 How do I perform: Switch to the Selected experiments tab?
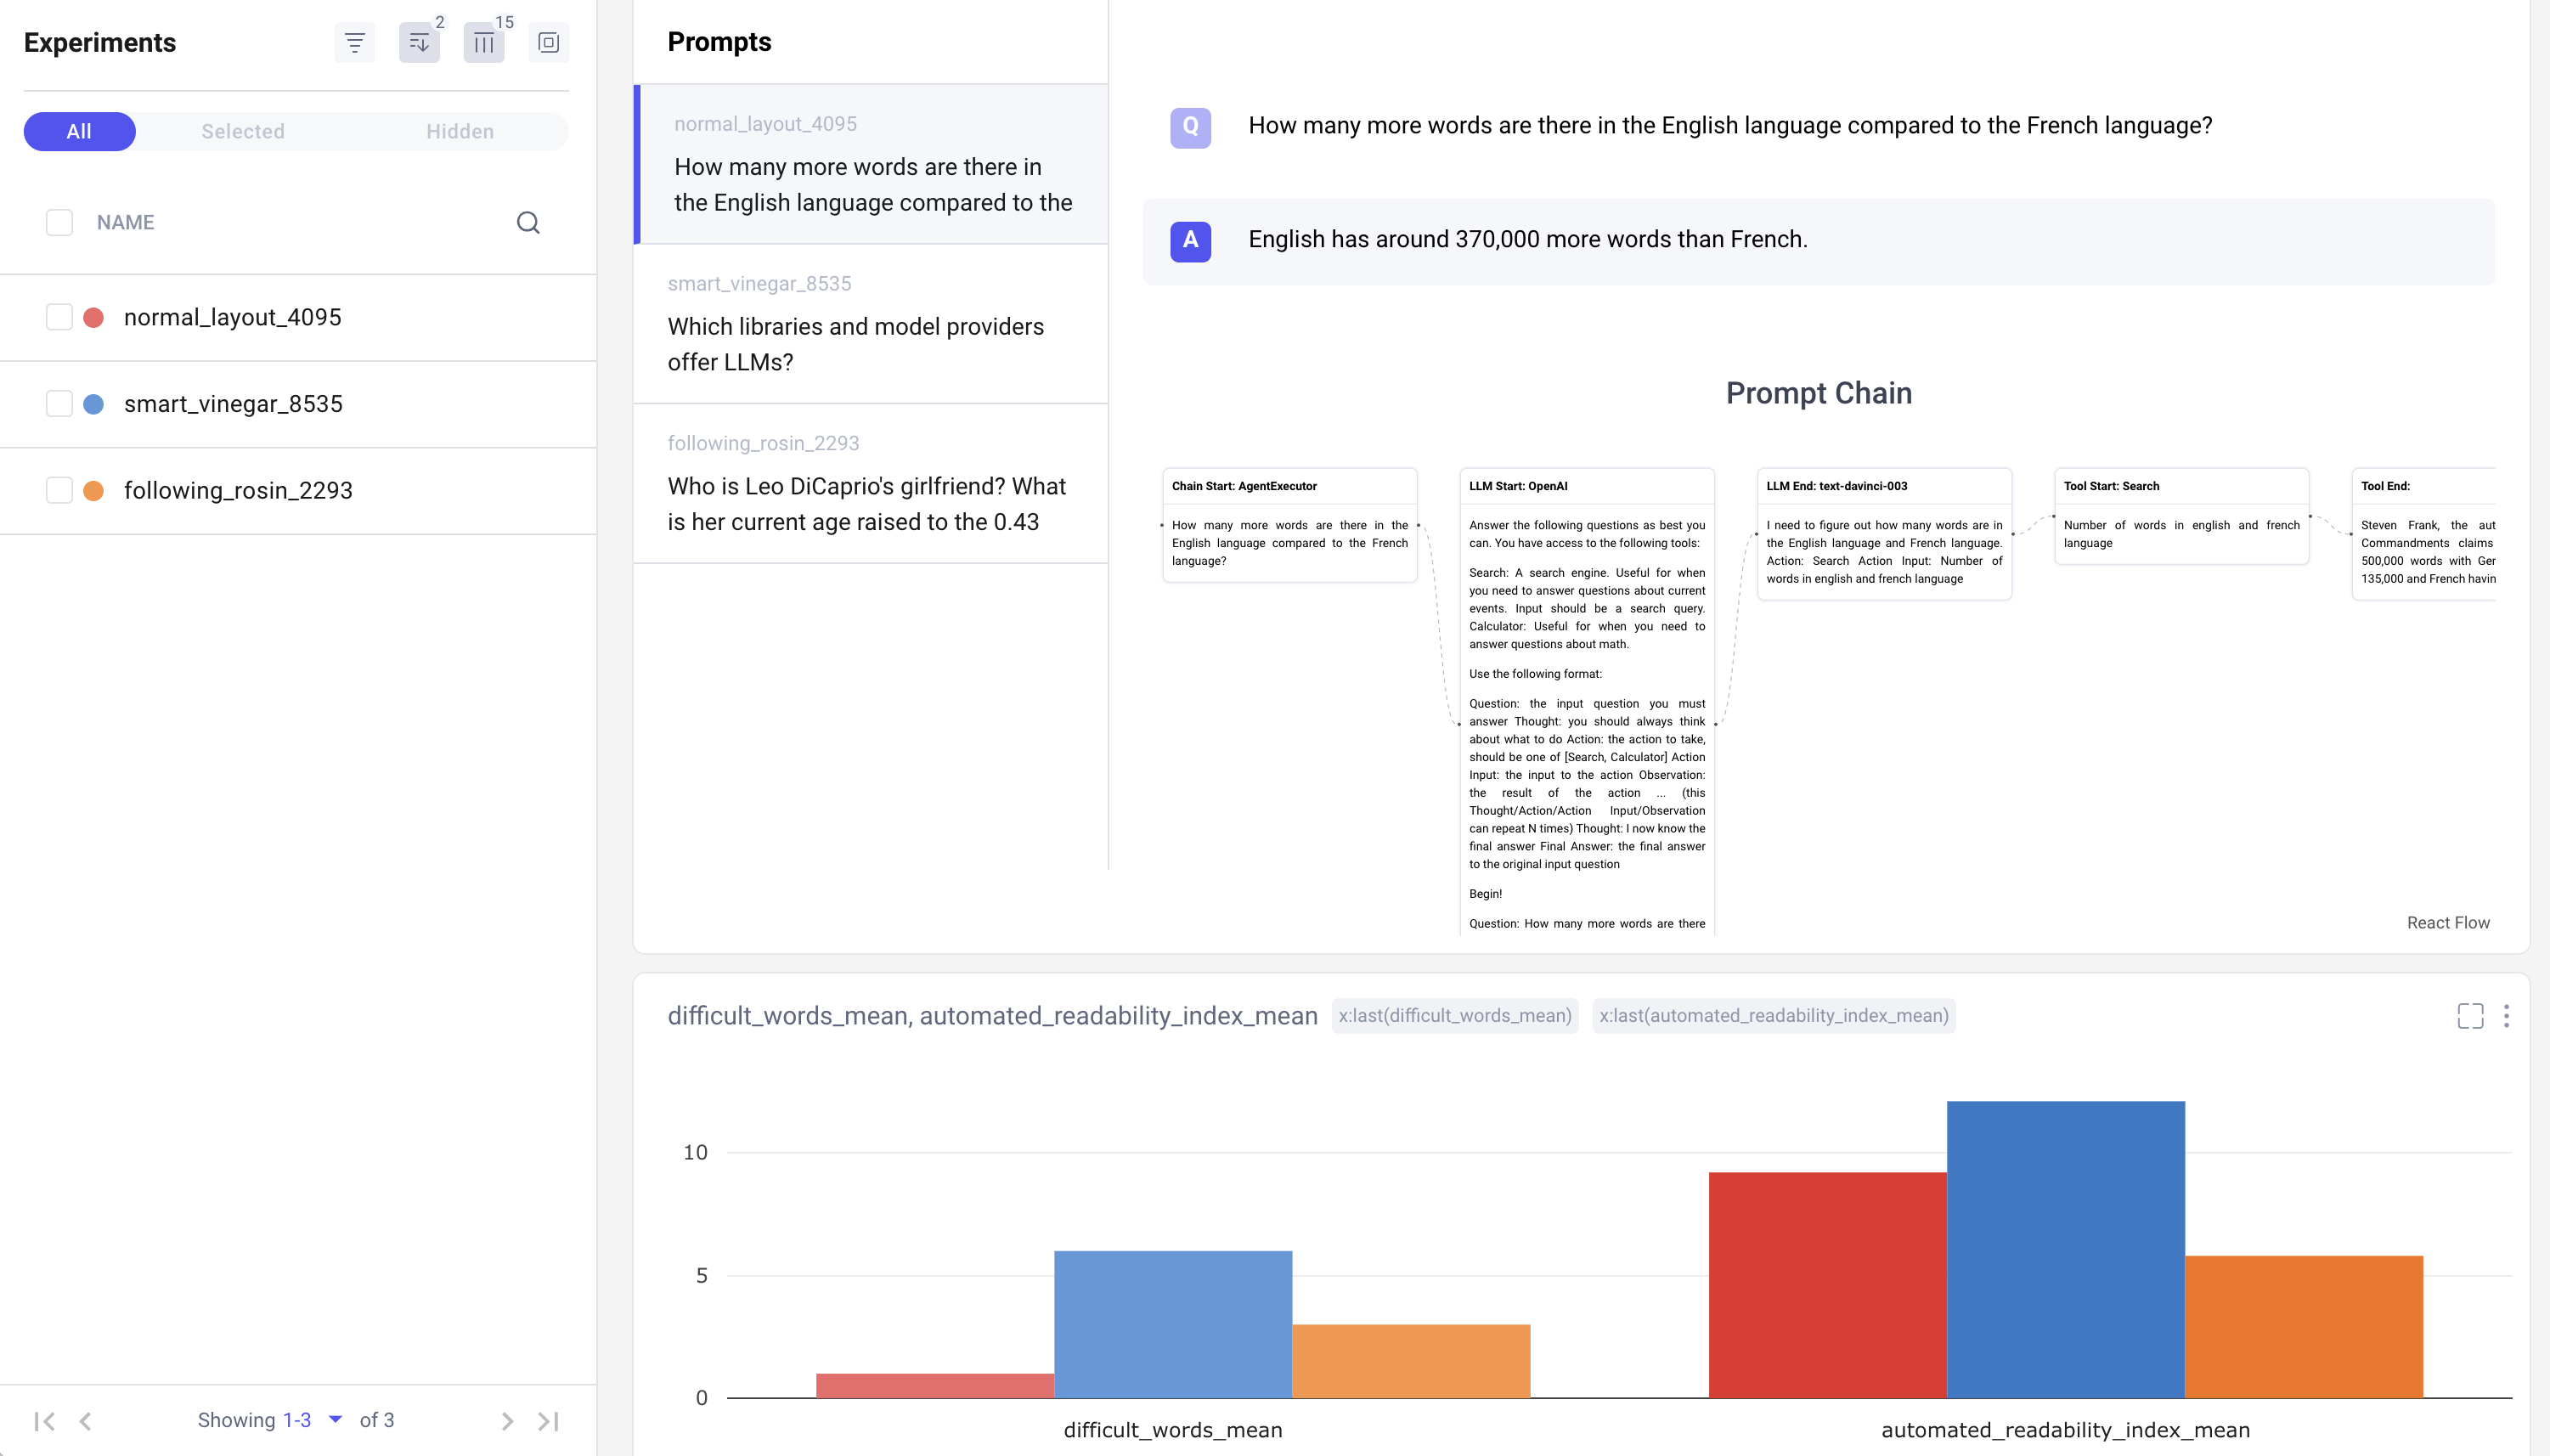tap(243, 131)
